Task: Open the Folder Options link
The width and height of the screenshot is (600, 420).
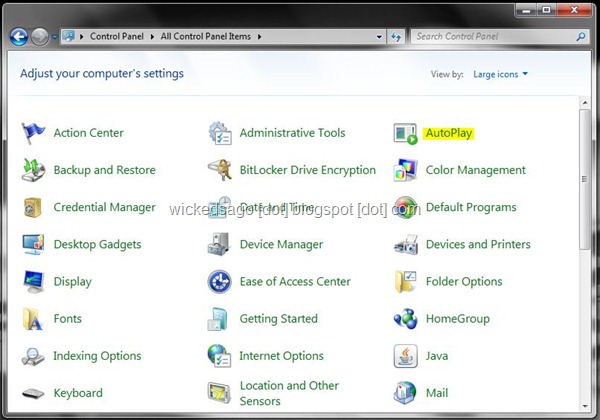Action: pos(464,282)
